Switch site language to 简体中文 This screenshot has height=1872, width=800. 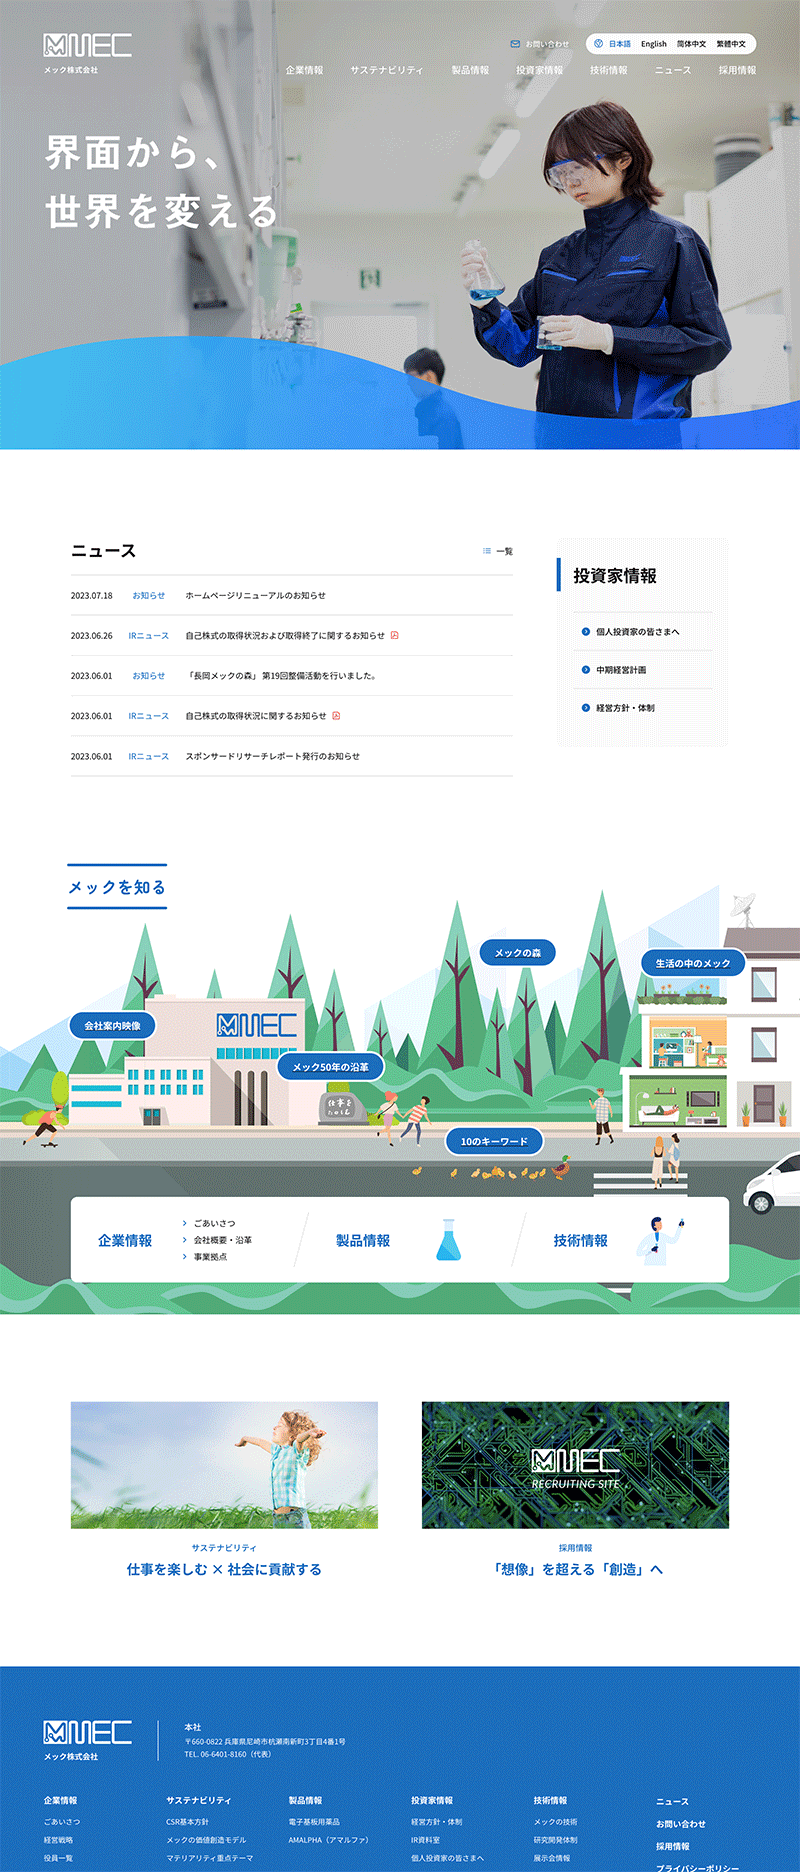691,44
